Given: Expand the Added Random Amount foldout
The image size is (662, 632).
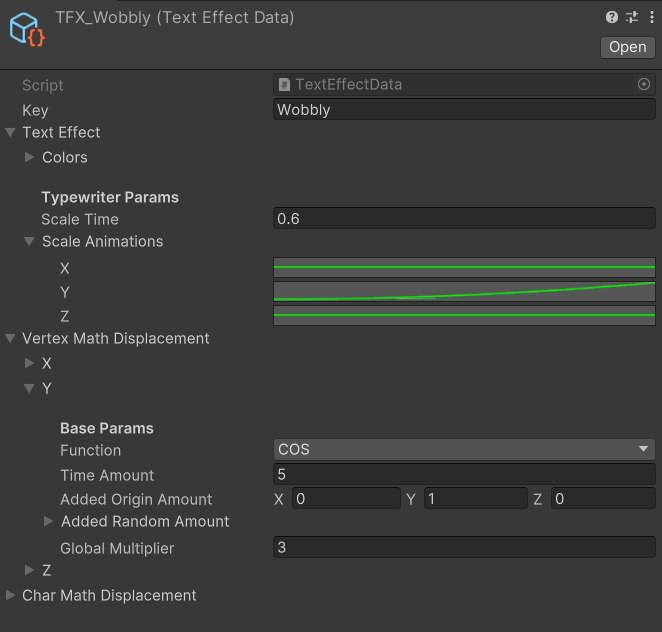Looking at the screenshot, I should click(49, 521).
